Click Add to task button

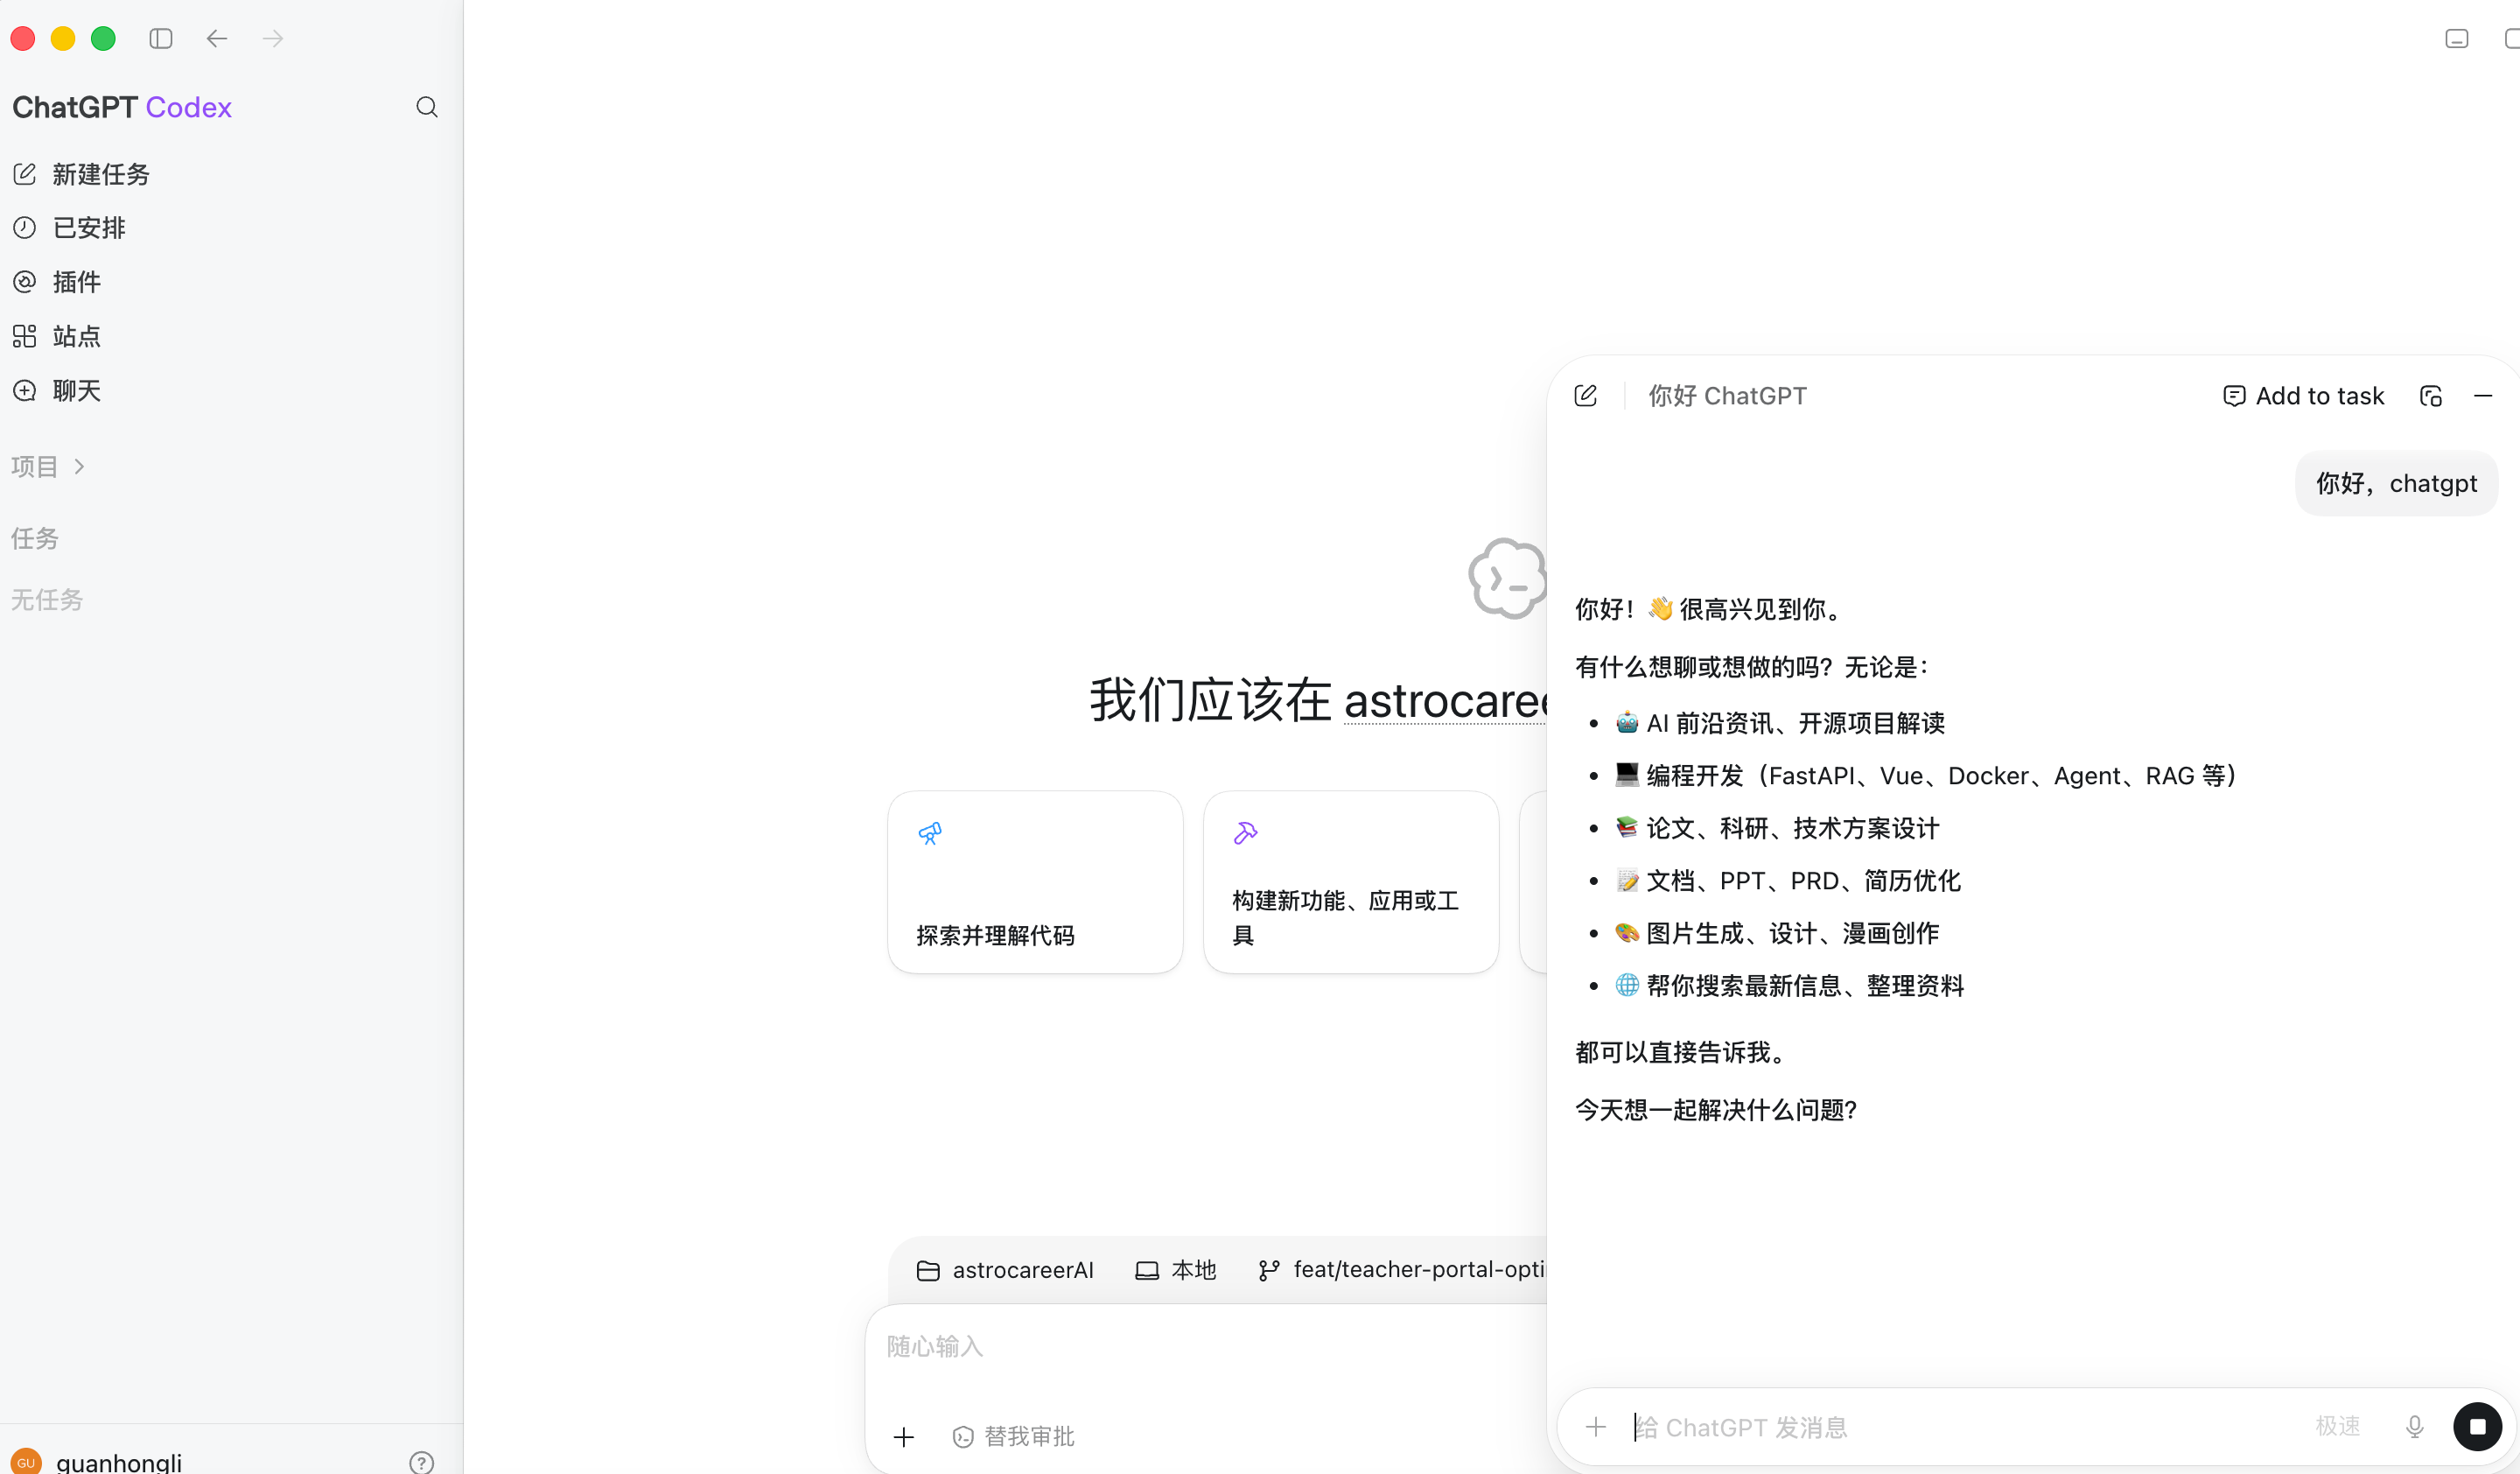[x=2303, y=396]
